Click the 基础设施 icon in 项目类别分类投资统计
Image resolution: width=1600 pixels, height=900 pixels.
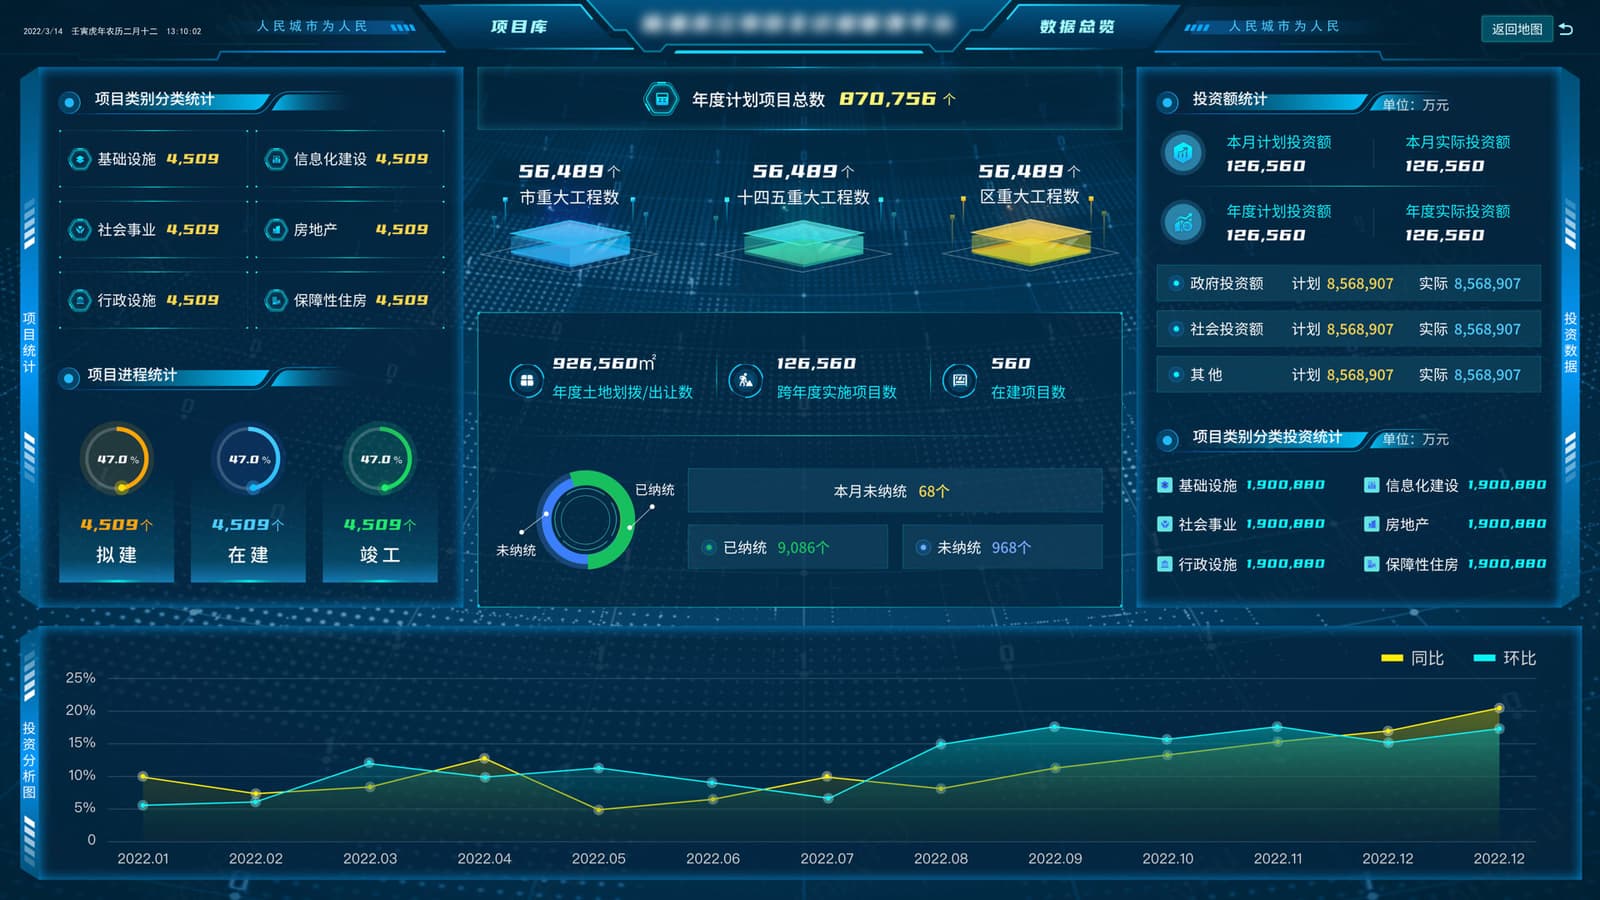(x=1164, y=485)
